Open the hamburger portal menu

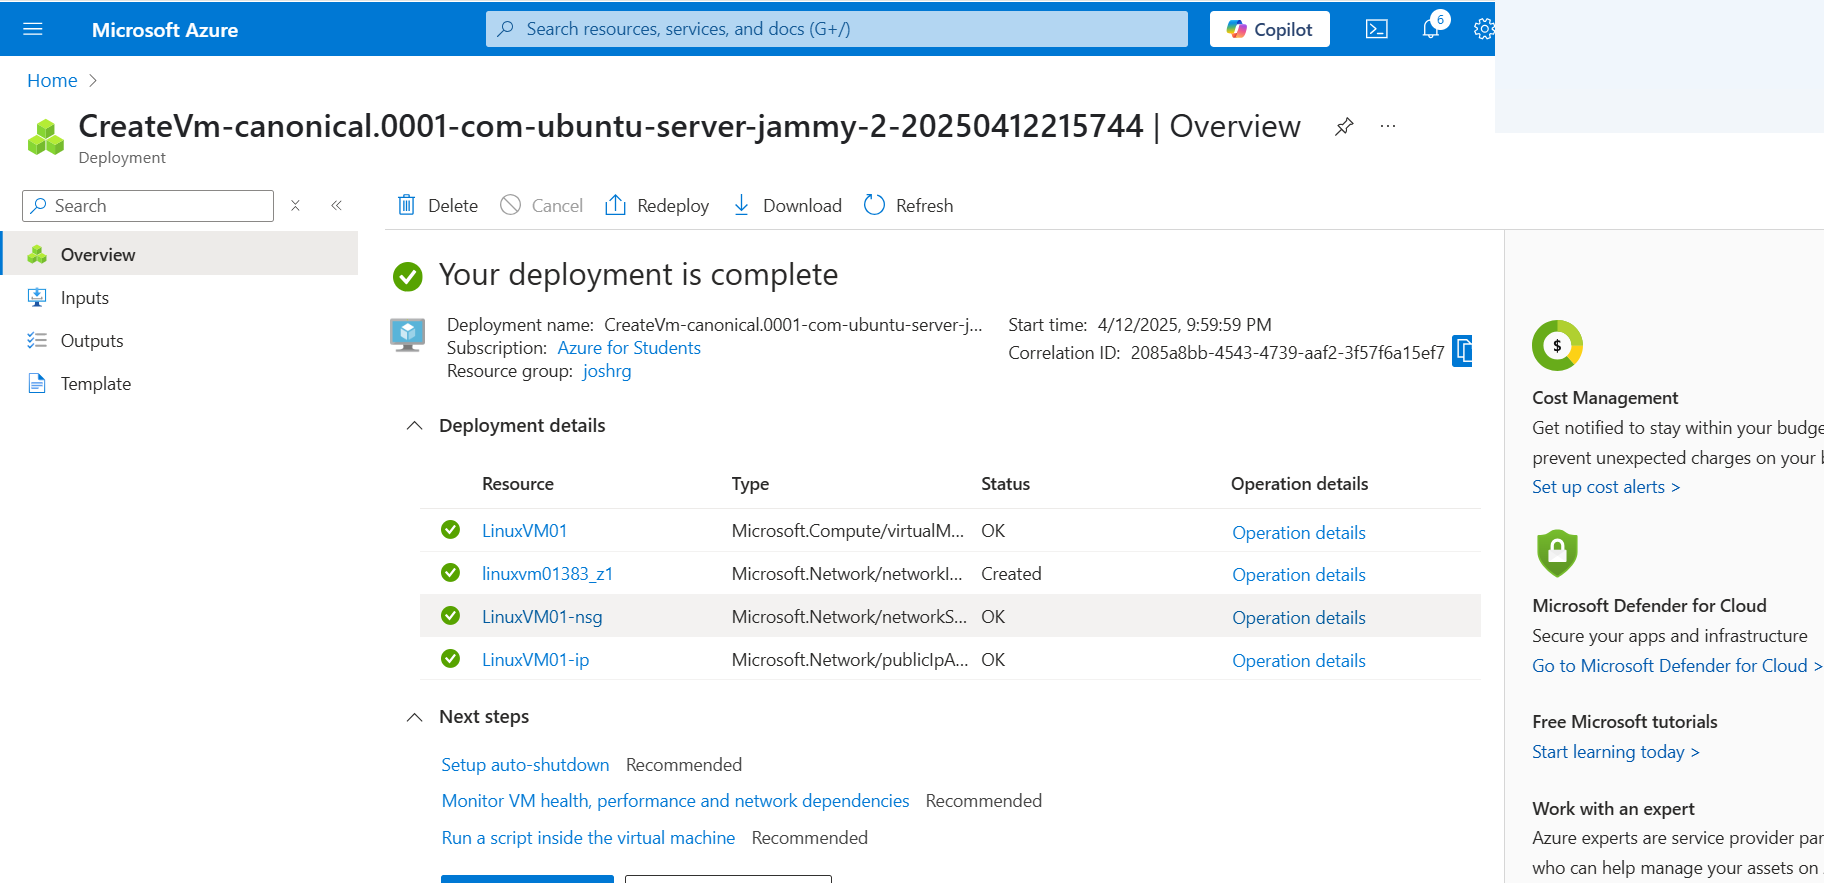tap(33, 29)
